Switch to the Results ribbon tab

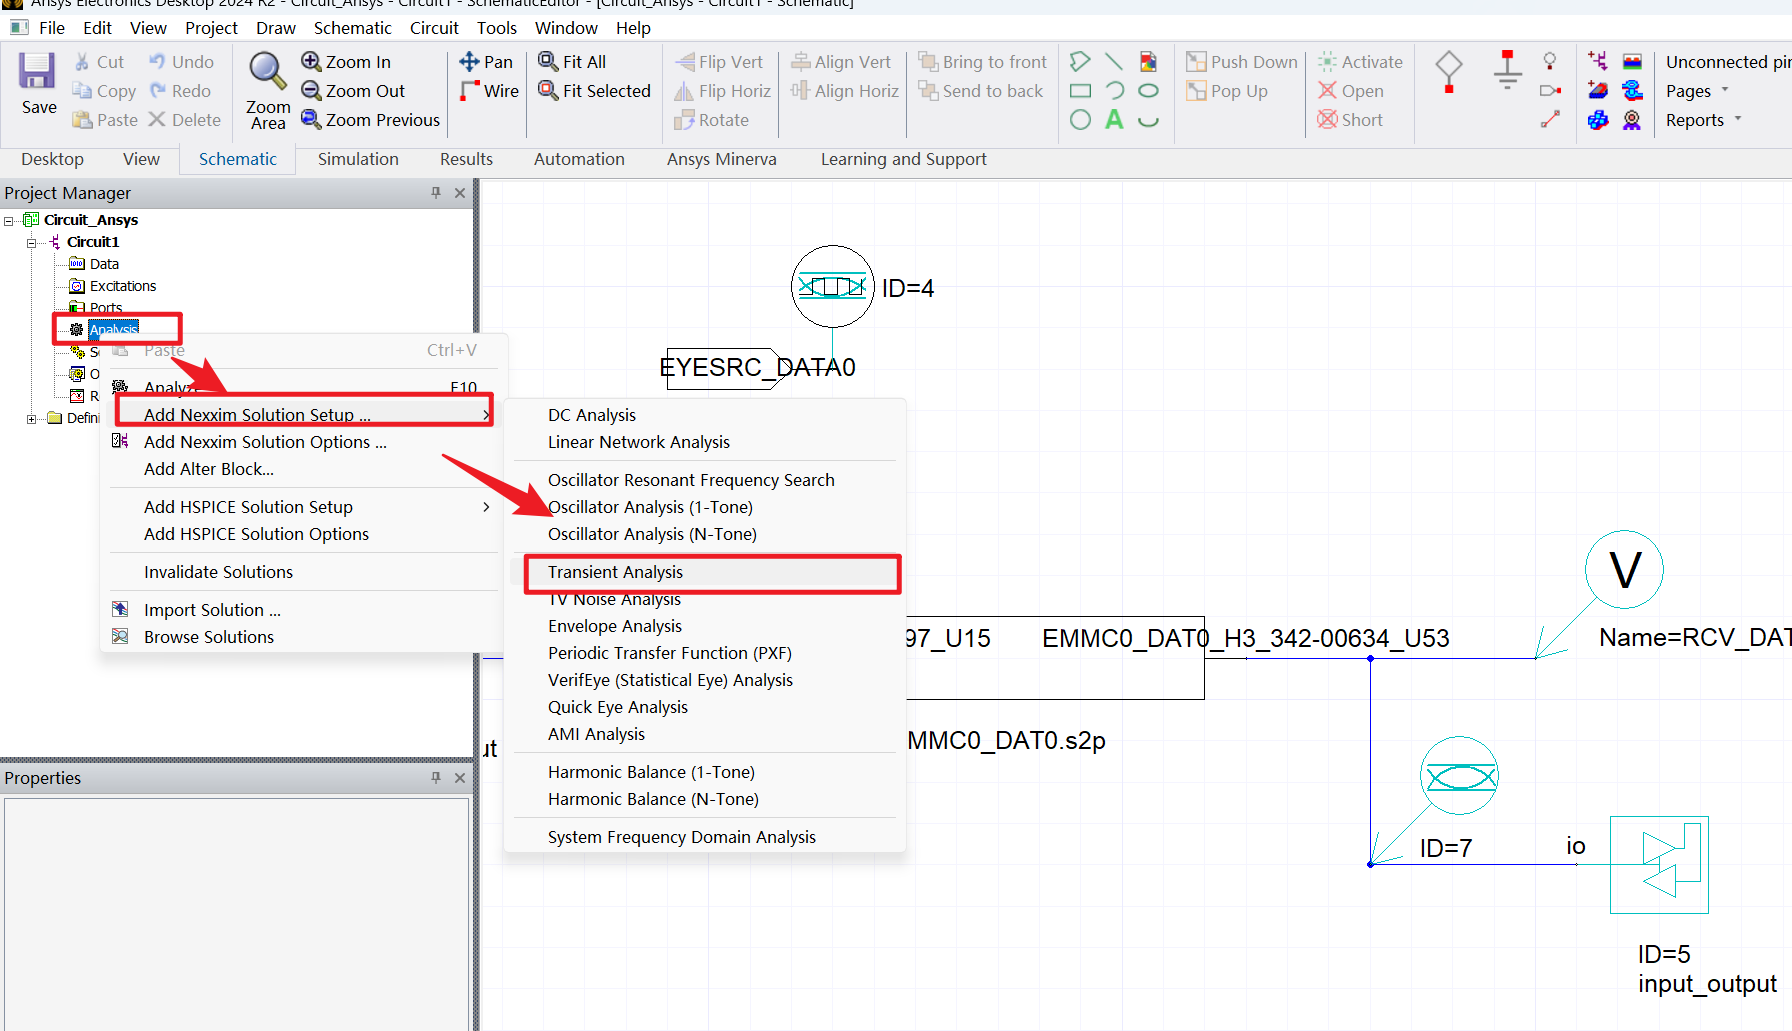click(x=466, y=159)
